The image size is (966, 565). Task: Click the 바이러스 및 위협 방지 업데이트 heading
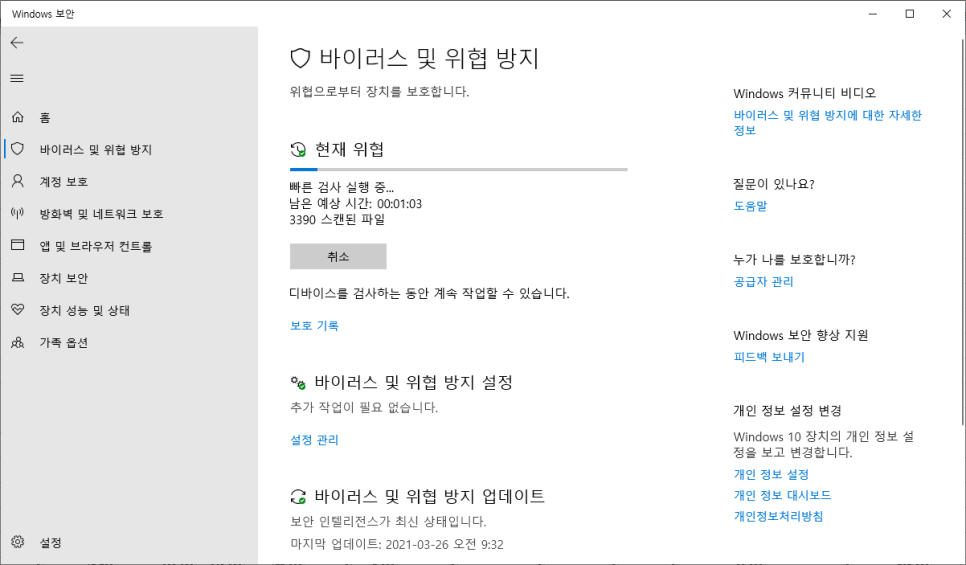(429, 497)
